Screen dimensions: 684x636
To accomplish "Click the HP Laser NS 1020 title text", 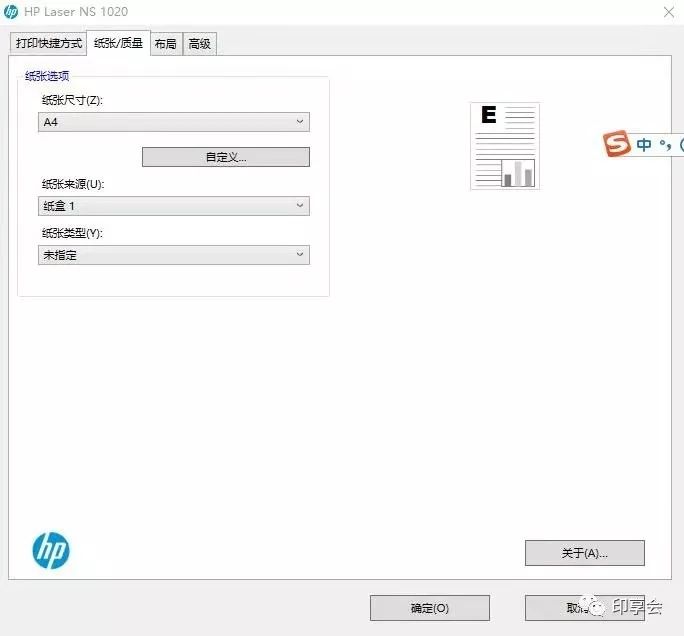I will click(x=76, y=12).
